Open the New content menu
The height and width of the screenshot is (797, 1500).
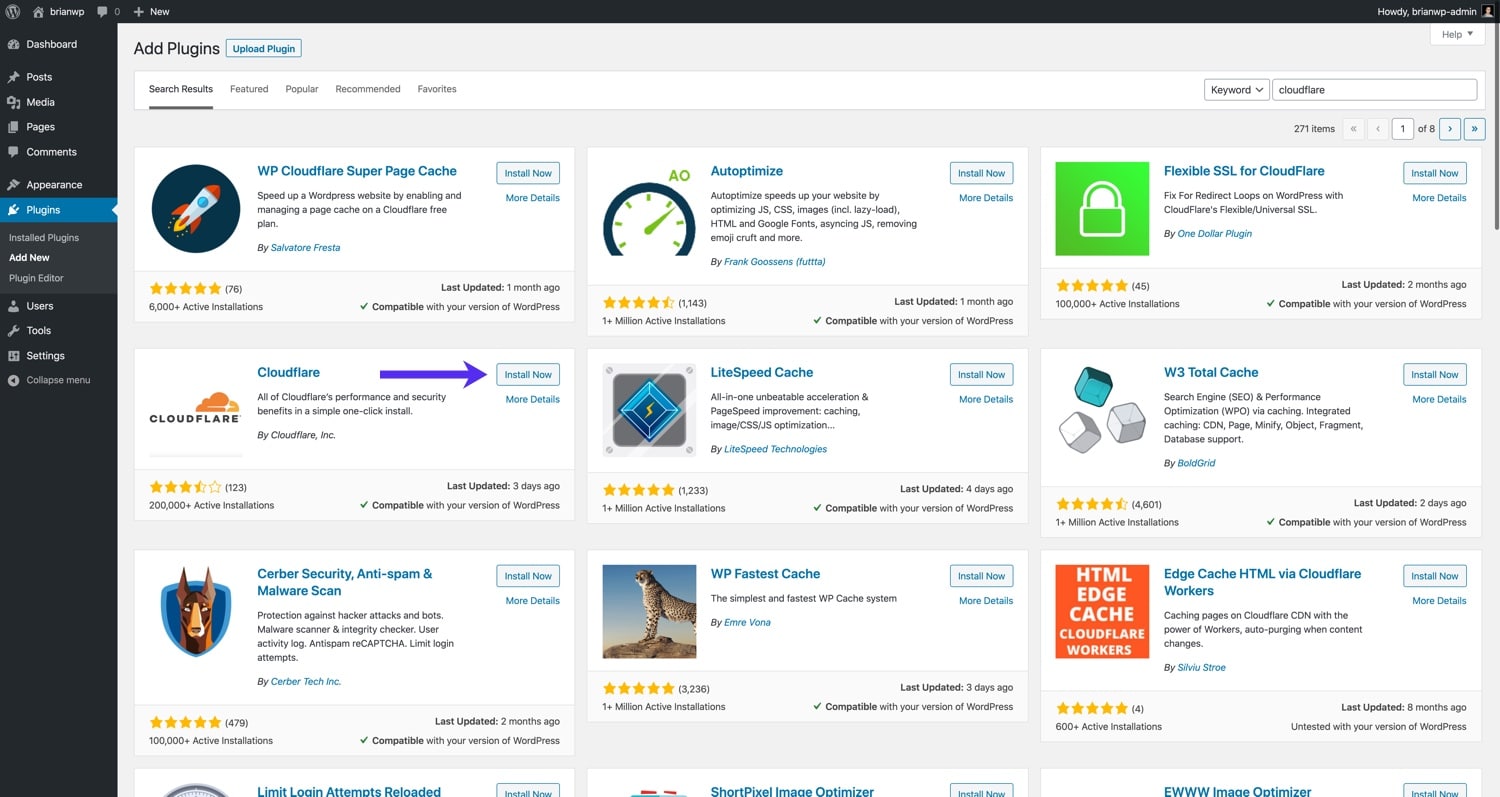(x=150, y=11)
